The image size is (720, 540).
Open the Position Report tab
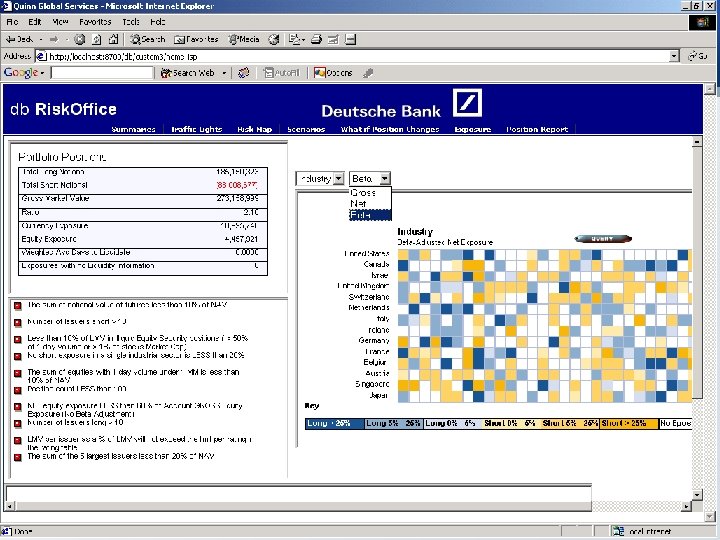click(x=537, y=129)
